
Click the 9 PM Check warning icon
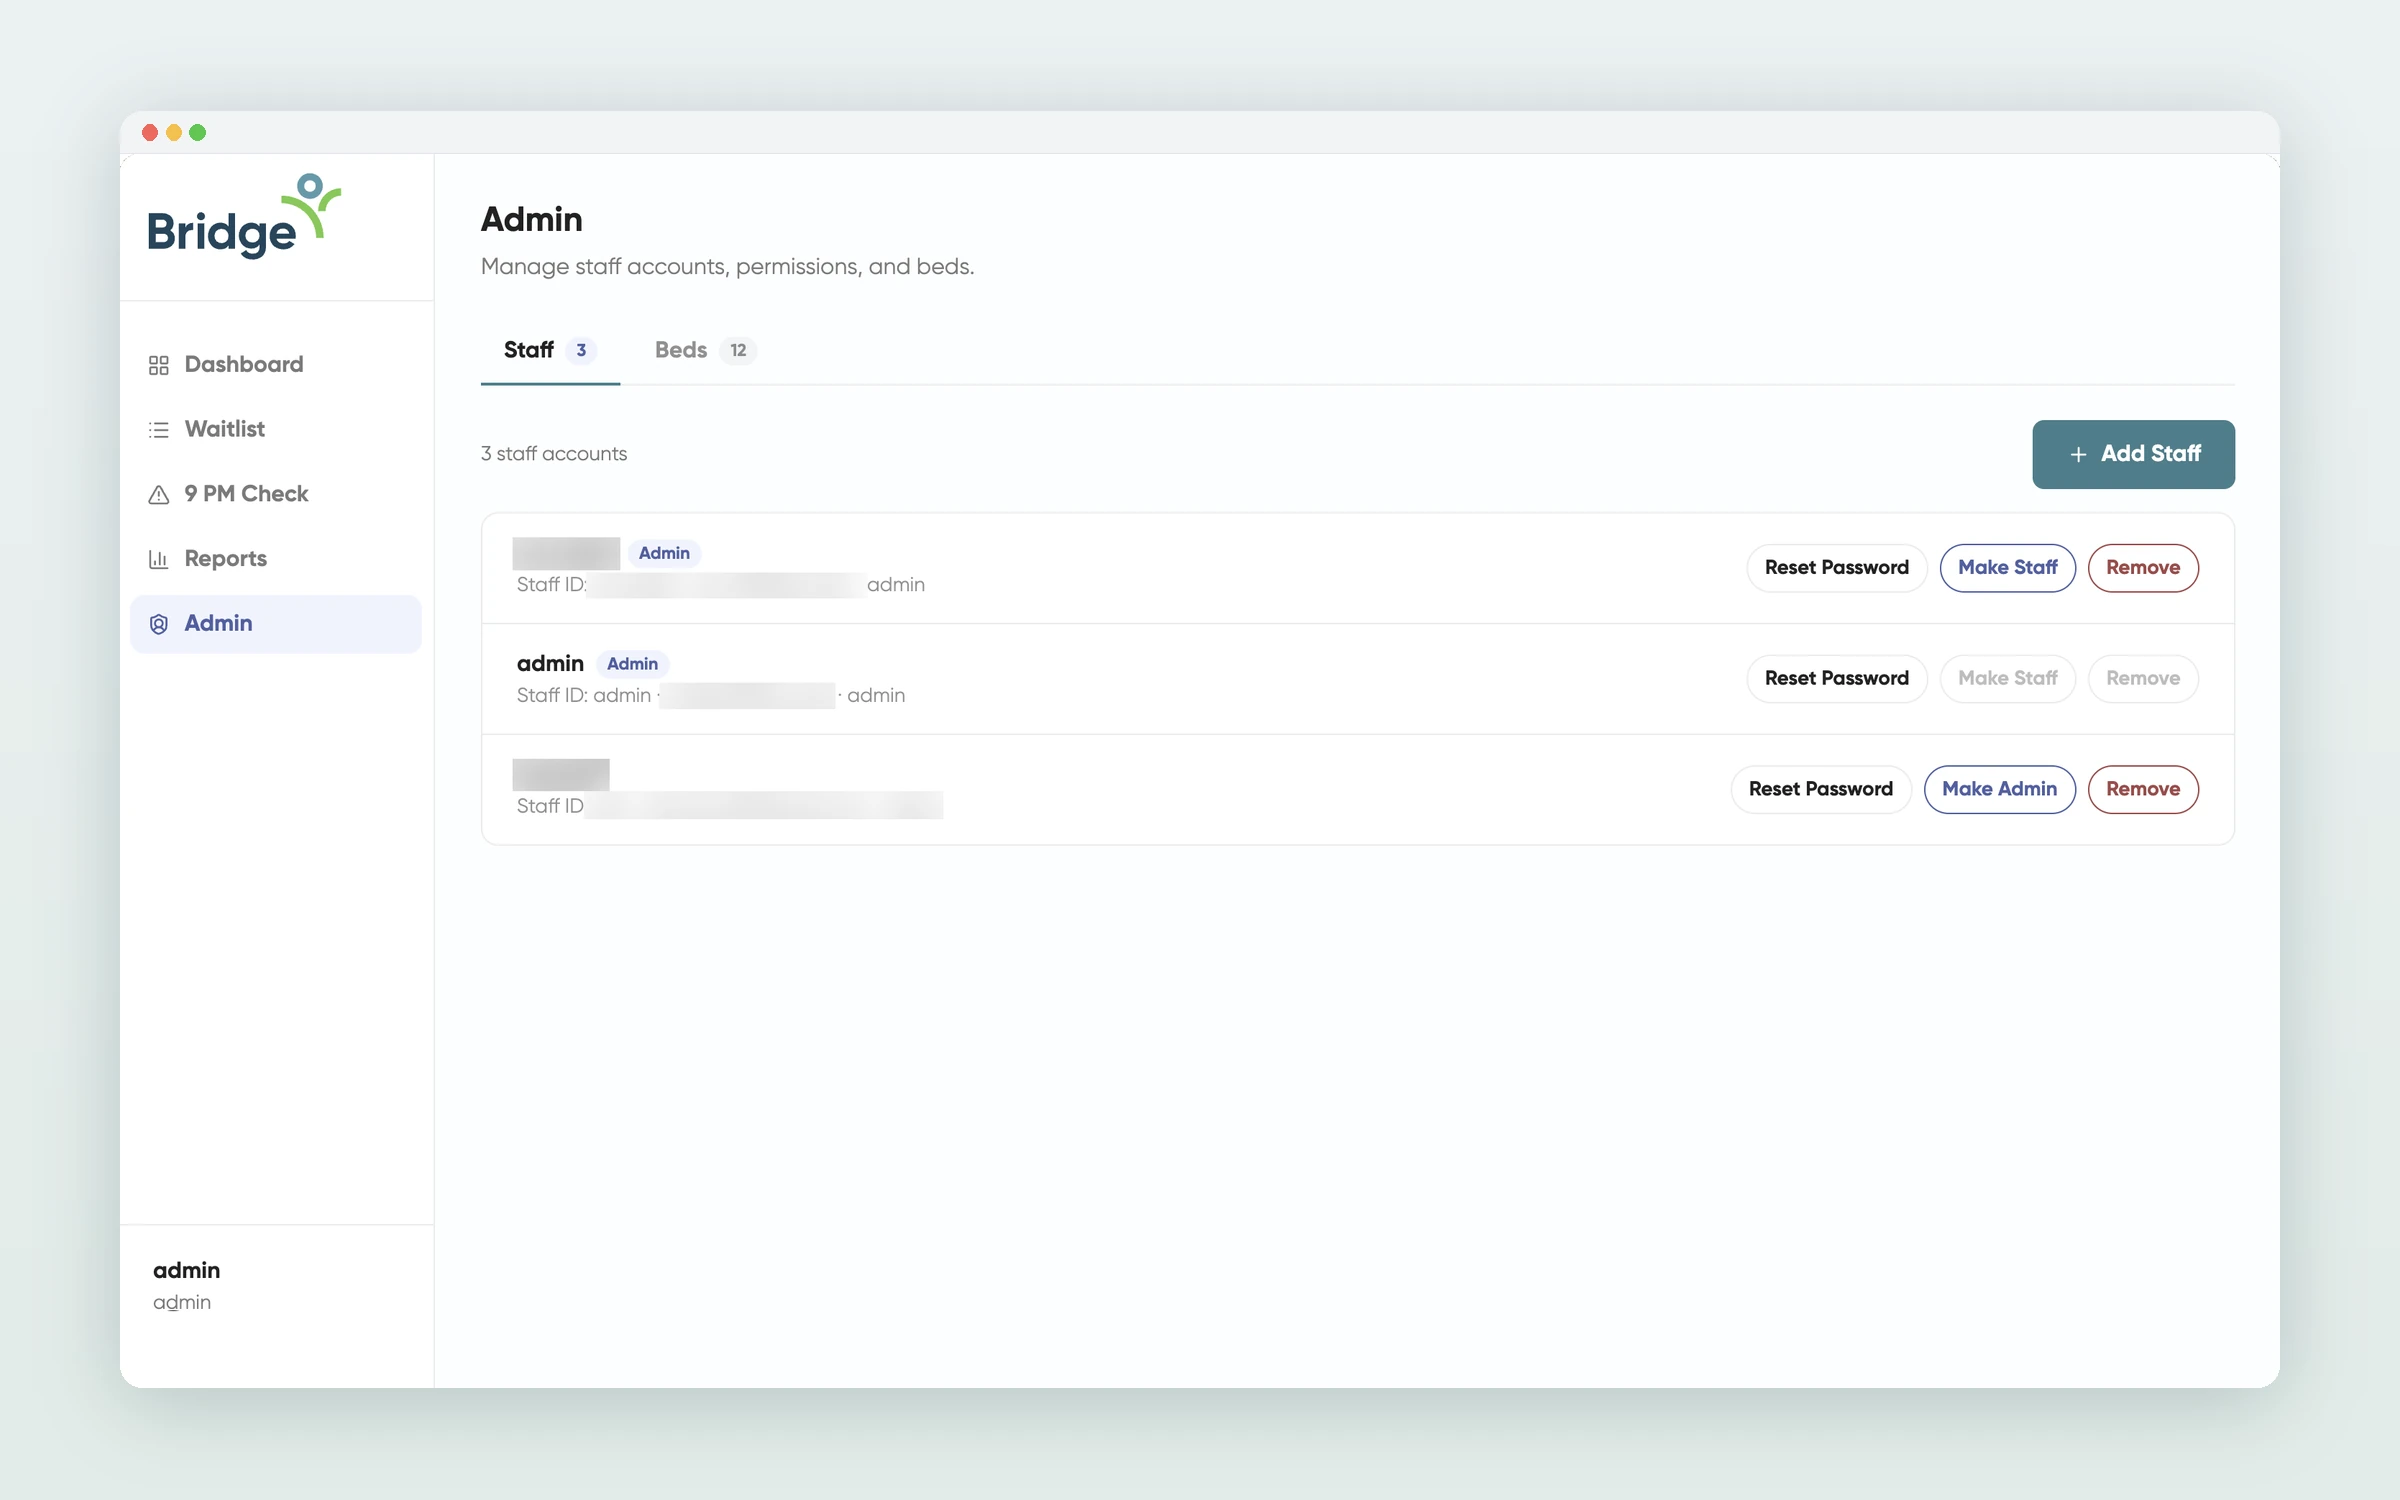pyautogui.click(x=158, y=495)
